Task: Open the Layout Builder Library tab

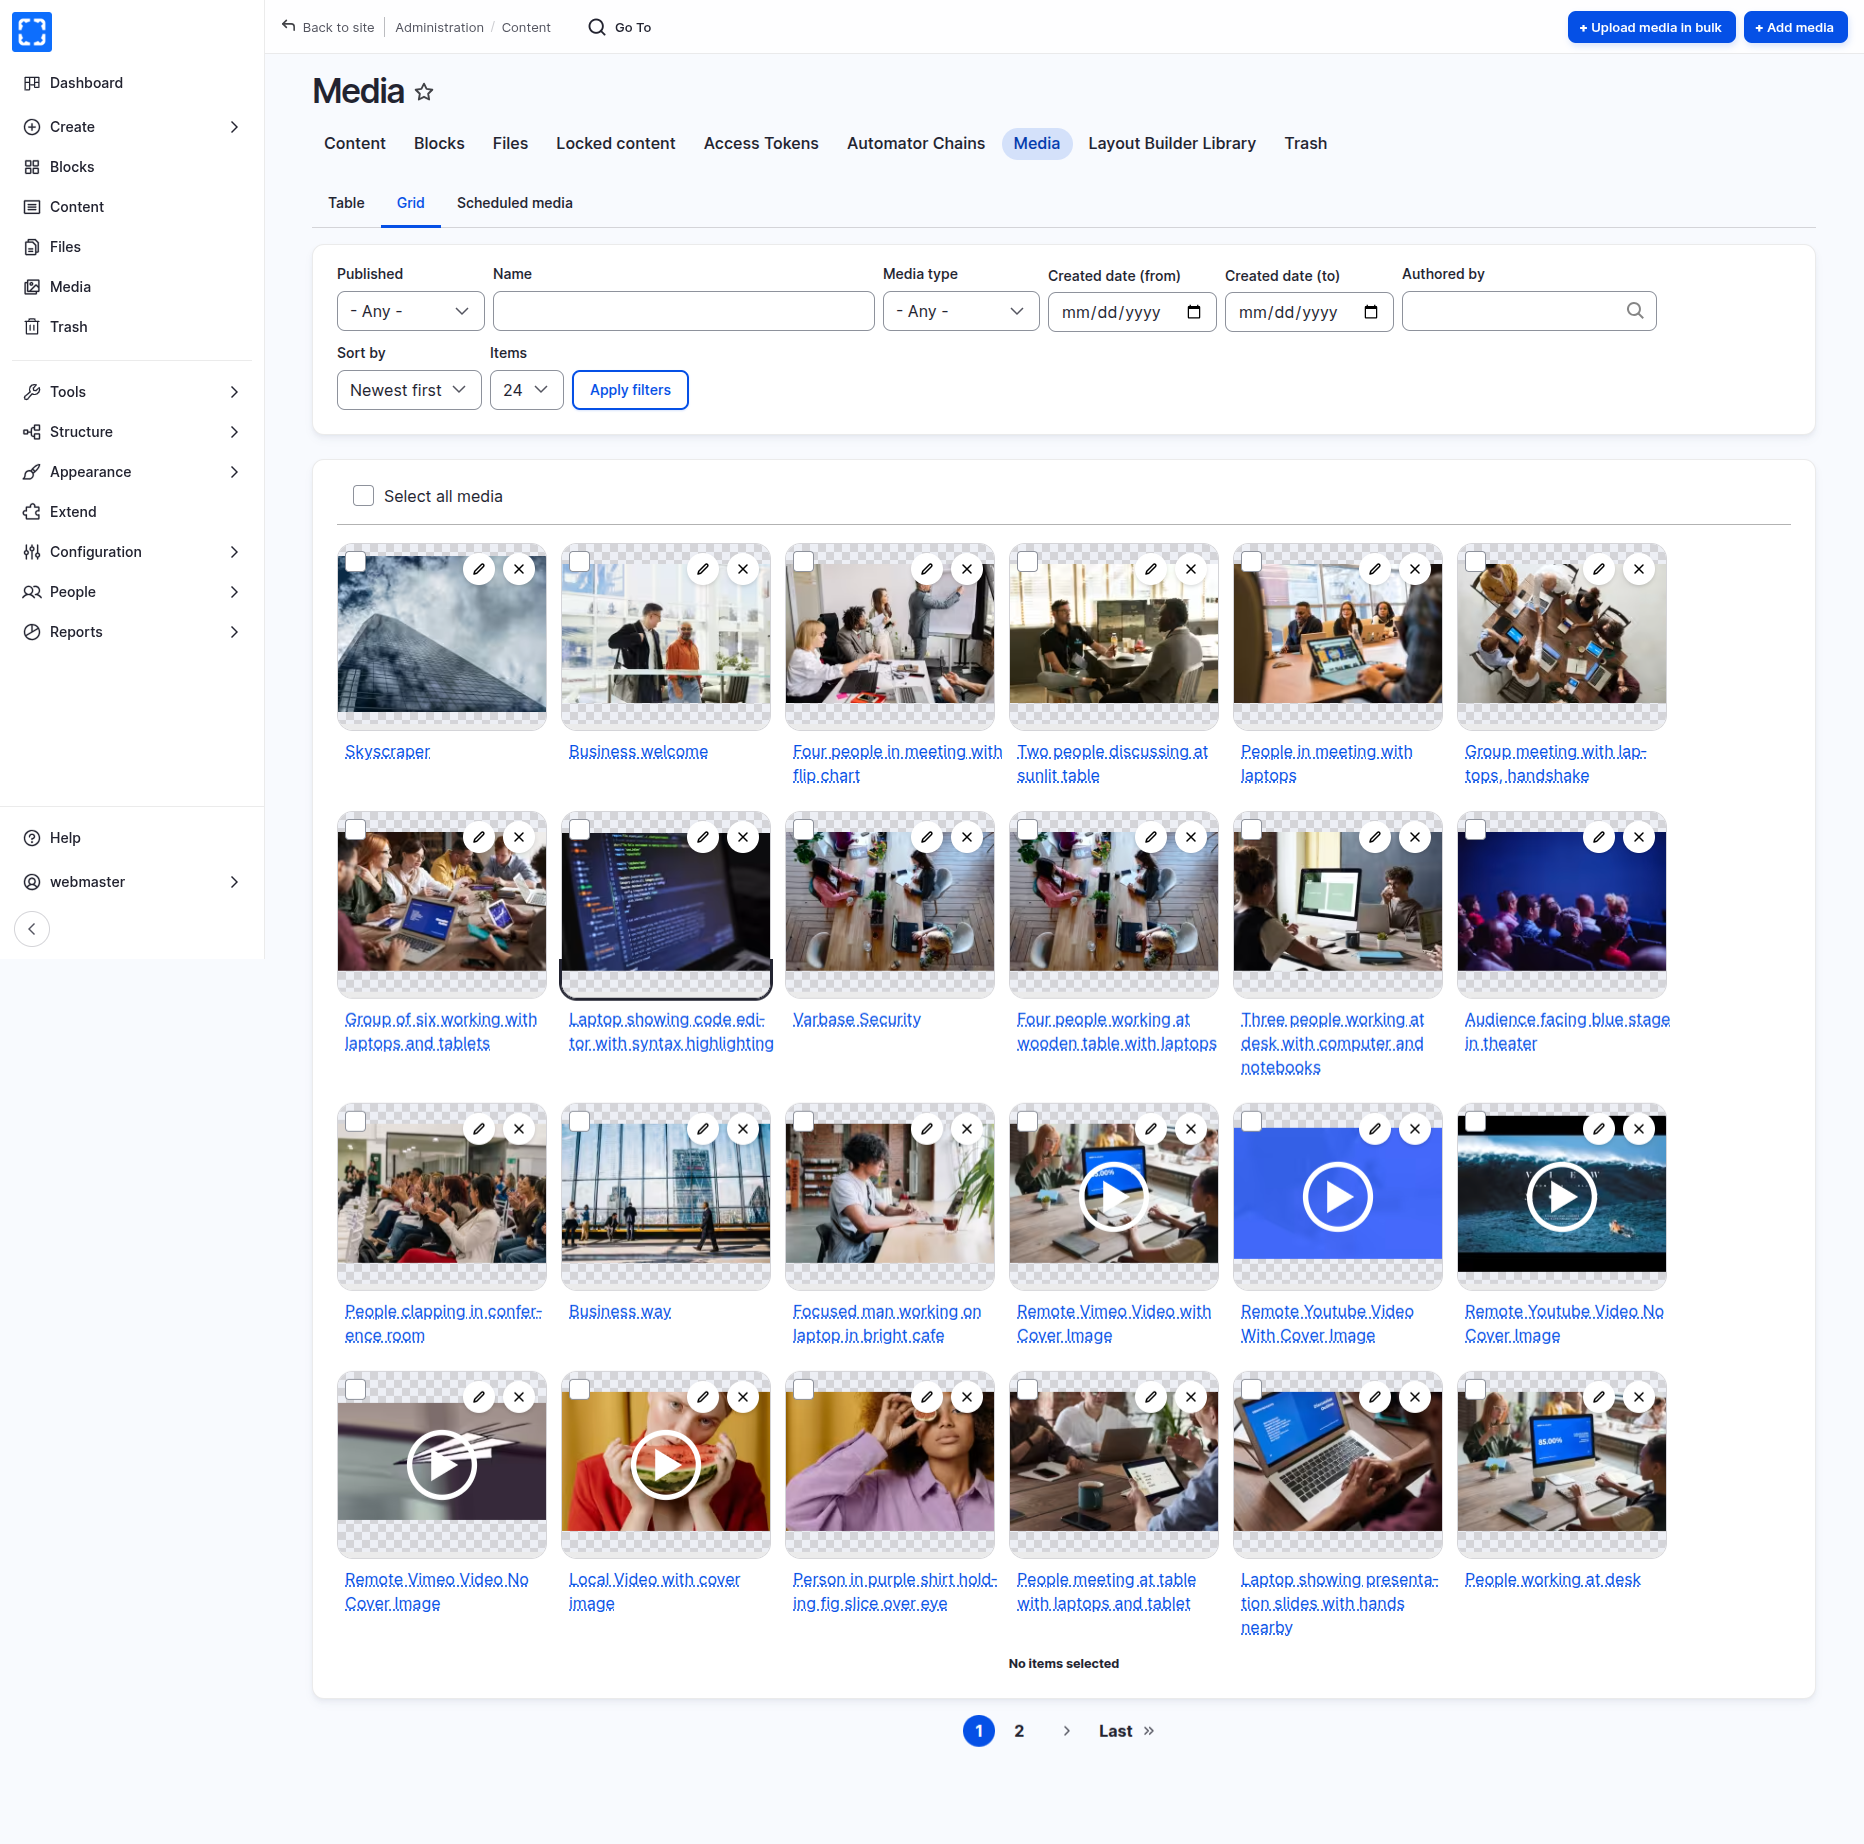Action: 1172,144
